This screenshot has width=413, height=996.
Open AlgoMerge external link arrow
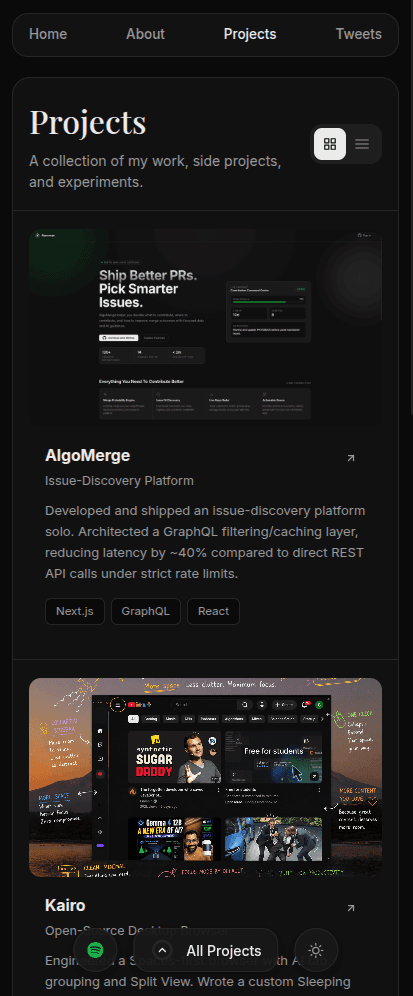coord(351,458)
